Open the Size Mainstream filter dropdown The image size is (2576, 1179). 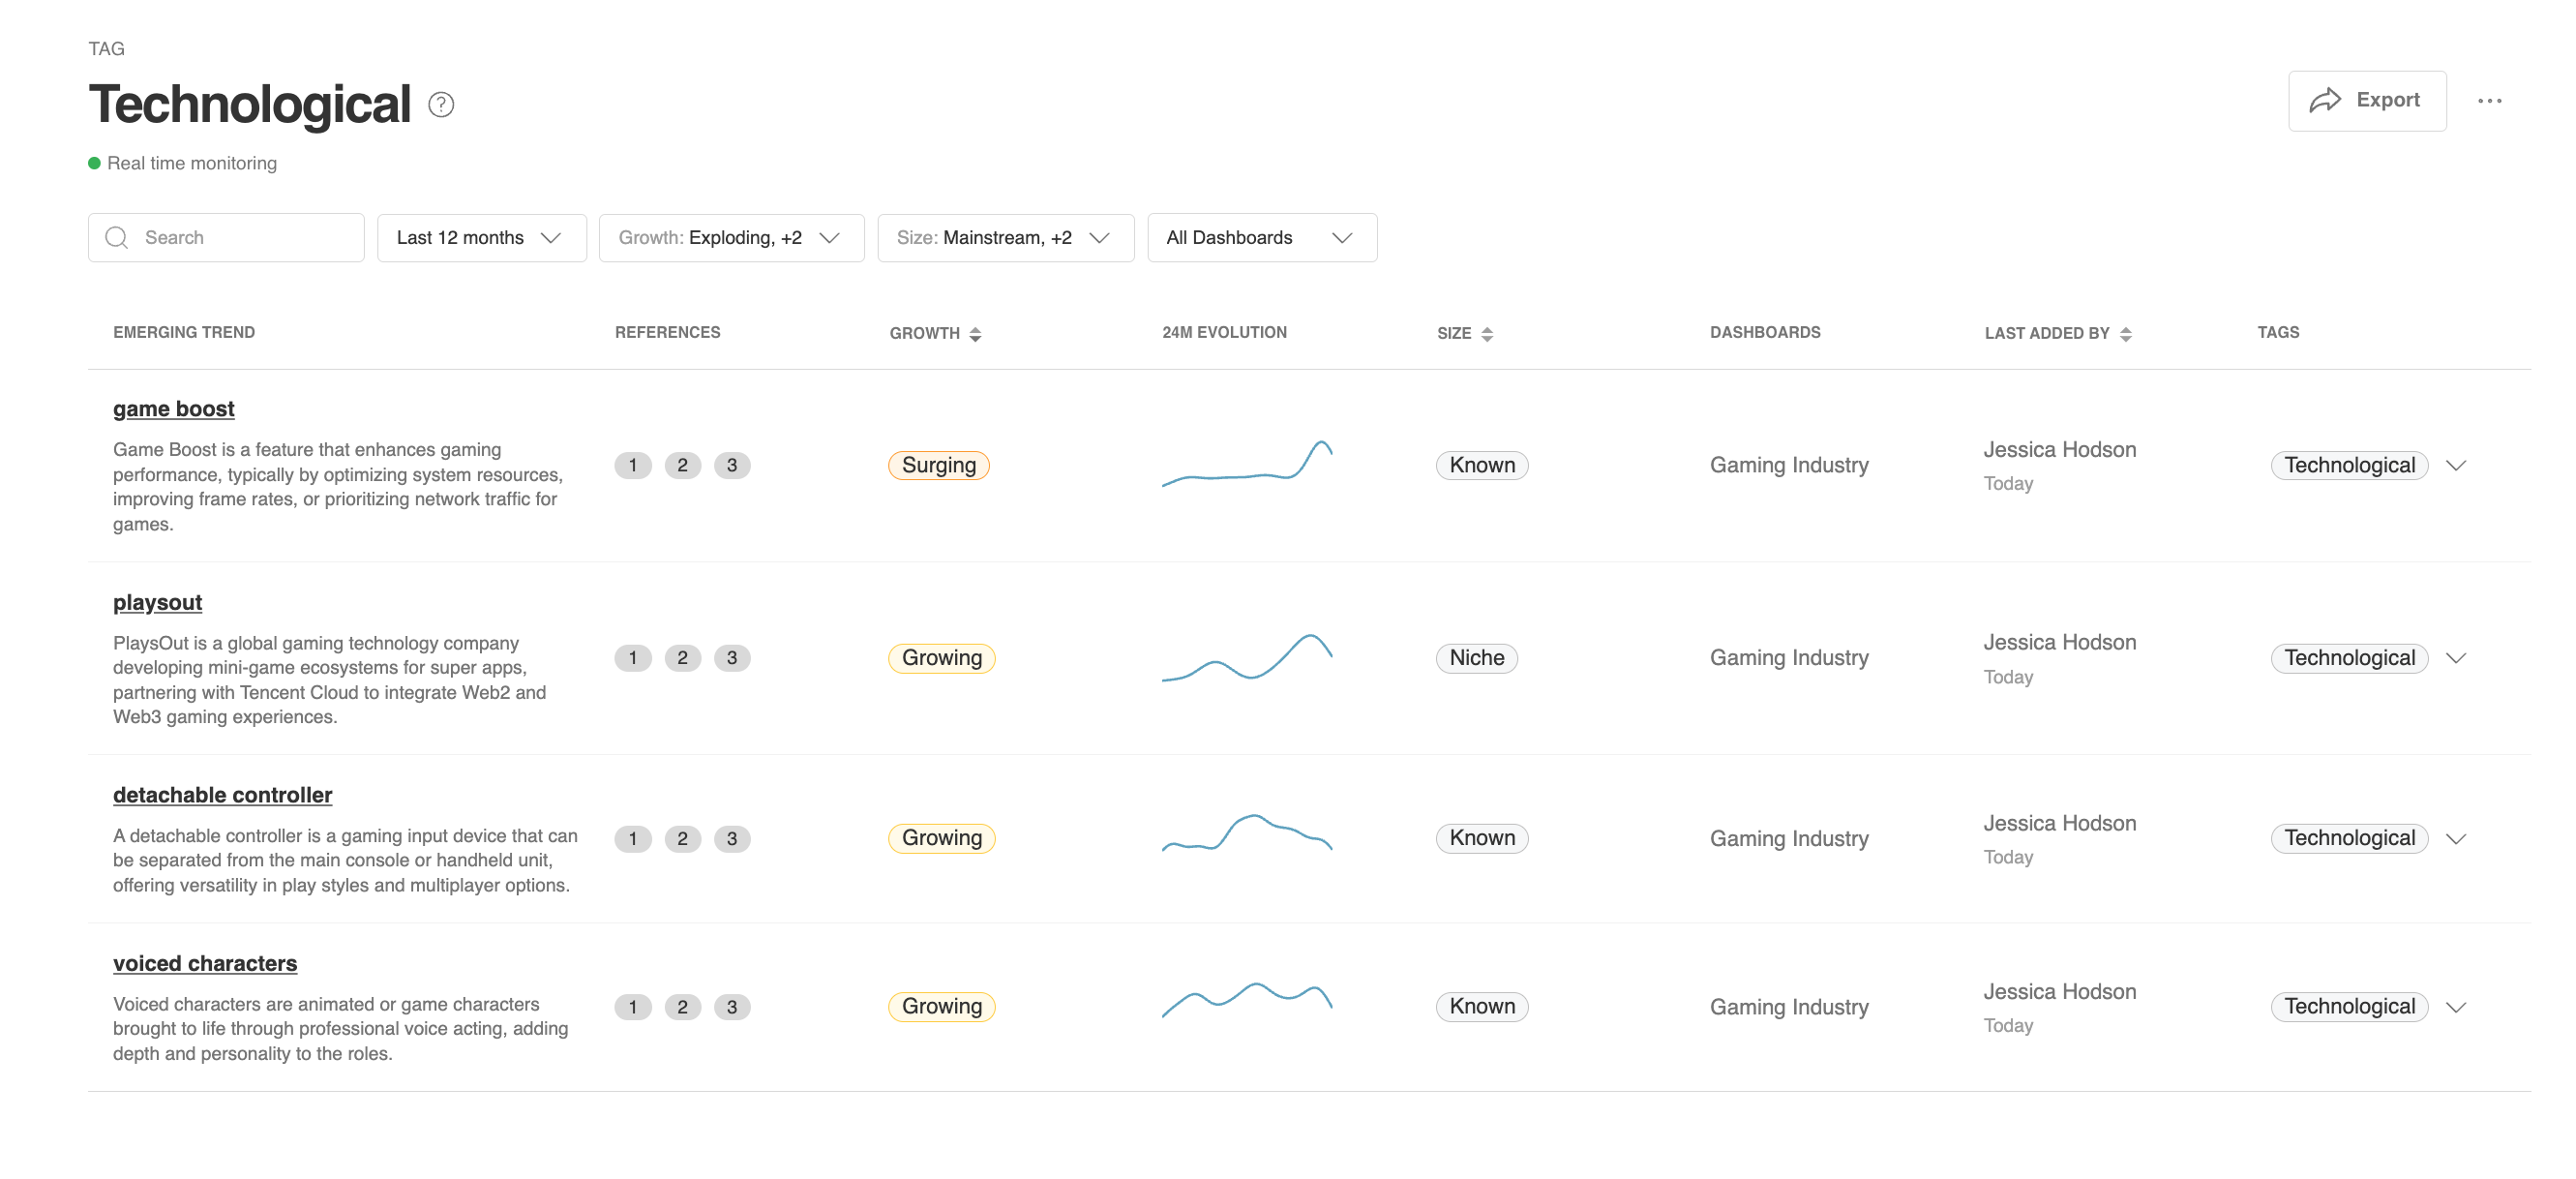coord(1005,238)
